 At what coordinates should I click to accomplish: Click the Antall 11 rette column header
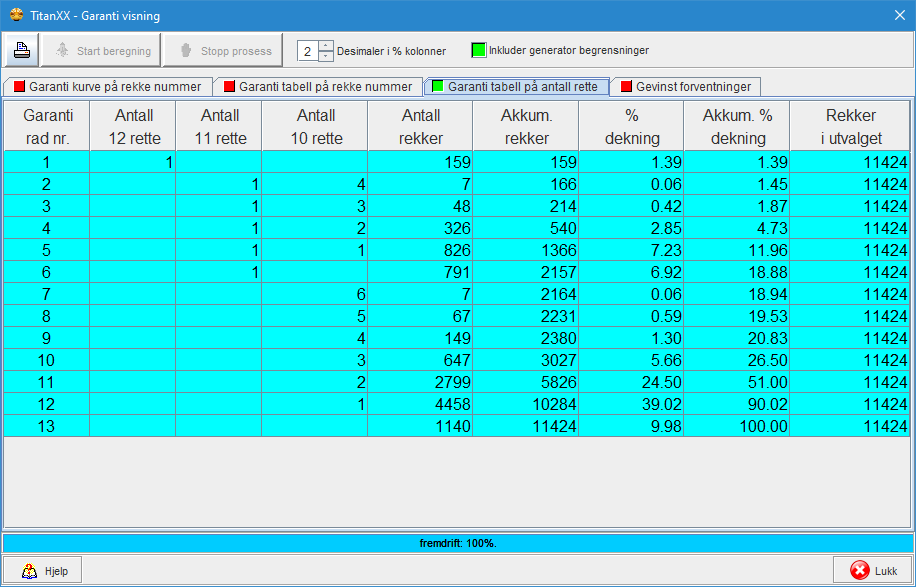[x=218, y=127]
